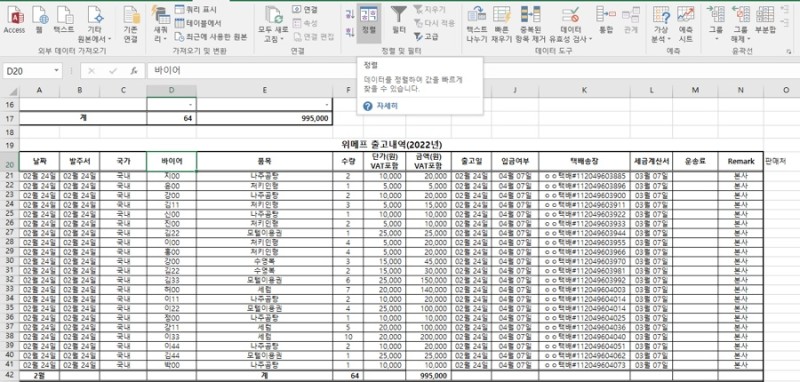Click the 2월 cell in row 42

(x=39, y=376)
